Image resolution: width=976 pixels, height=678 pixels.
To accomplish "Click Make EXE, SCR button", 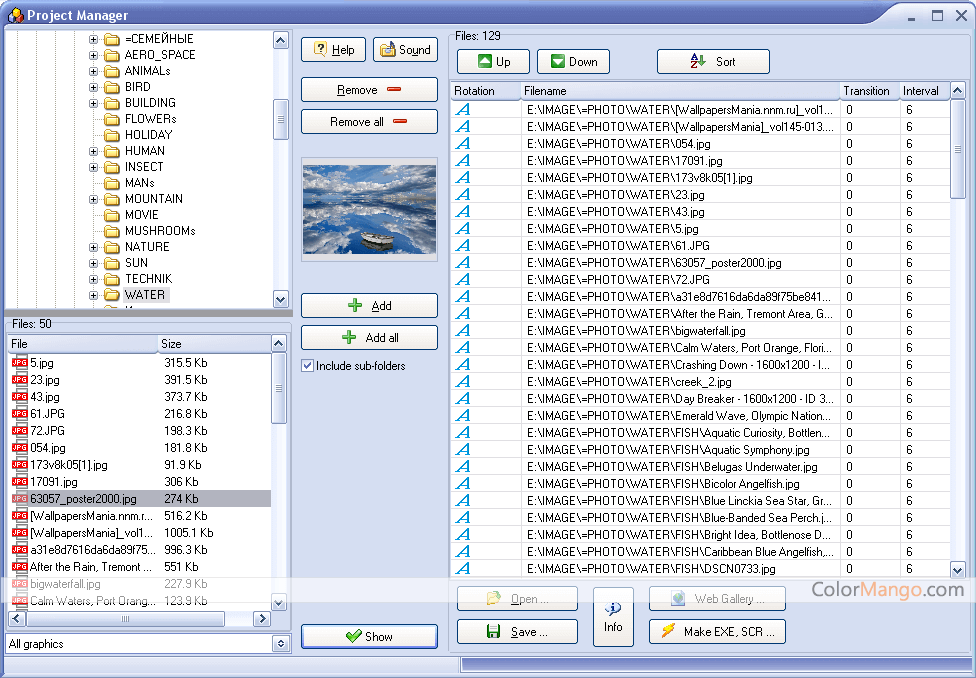I will point(717,631).
